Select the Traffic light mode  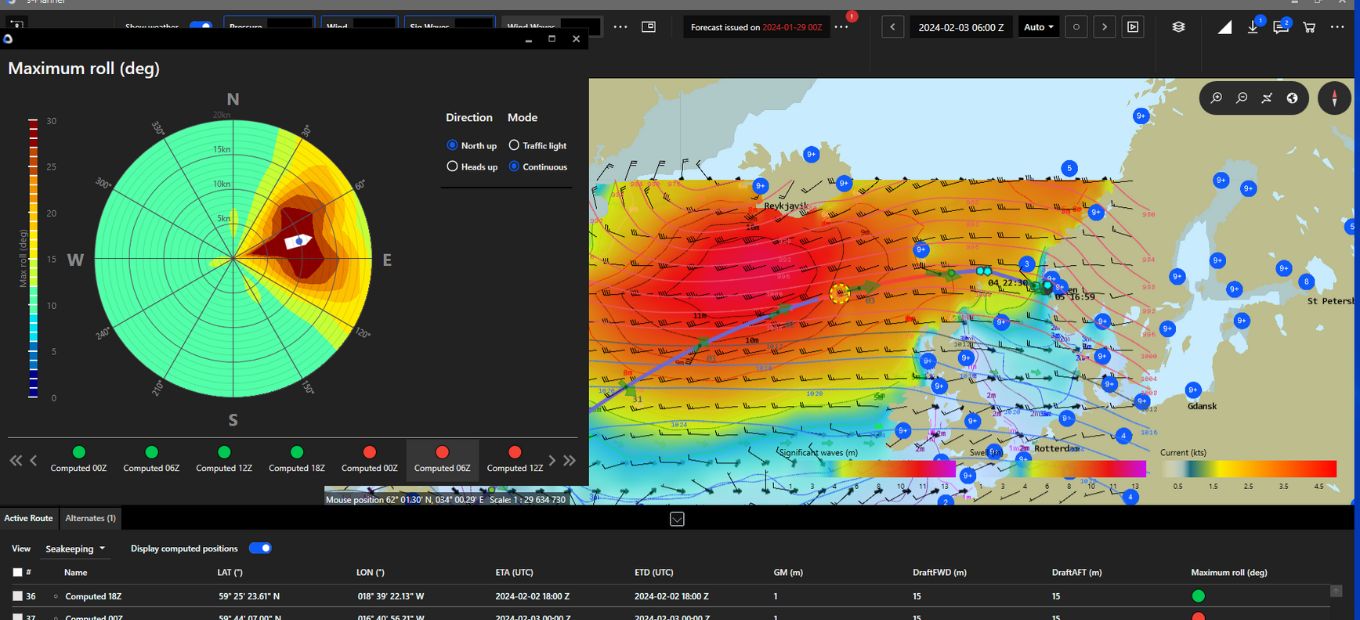[x=538, y=146]
